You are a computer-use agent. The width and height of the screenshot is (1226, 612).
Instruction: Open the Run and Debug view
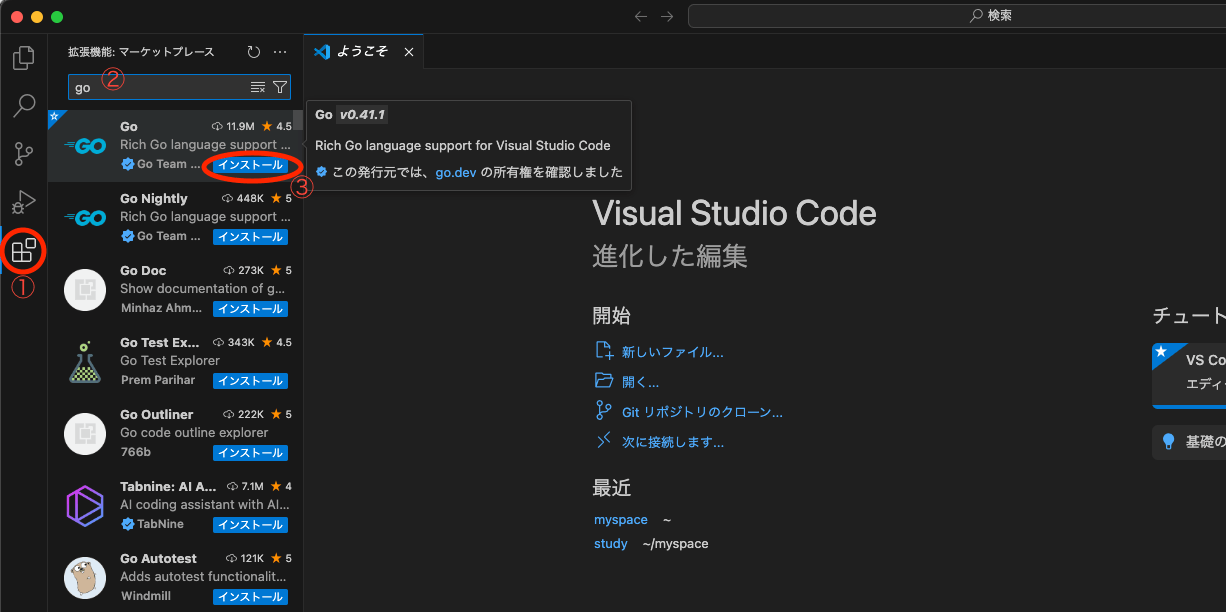point(23,202)
